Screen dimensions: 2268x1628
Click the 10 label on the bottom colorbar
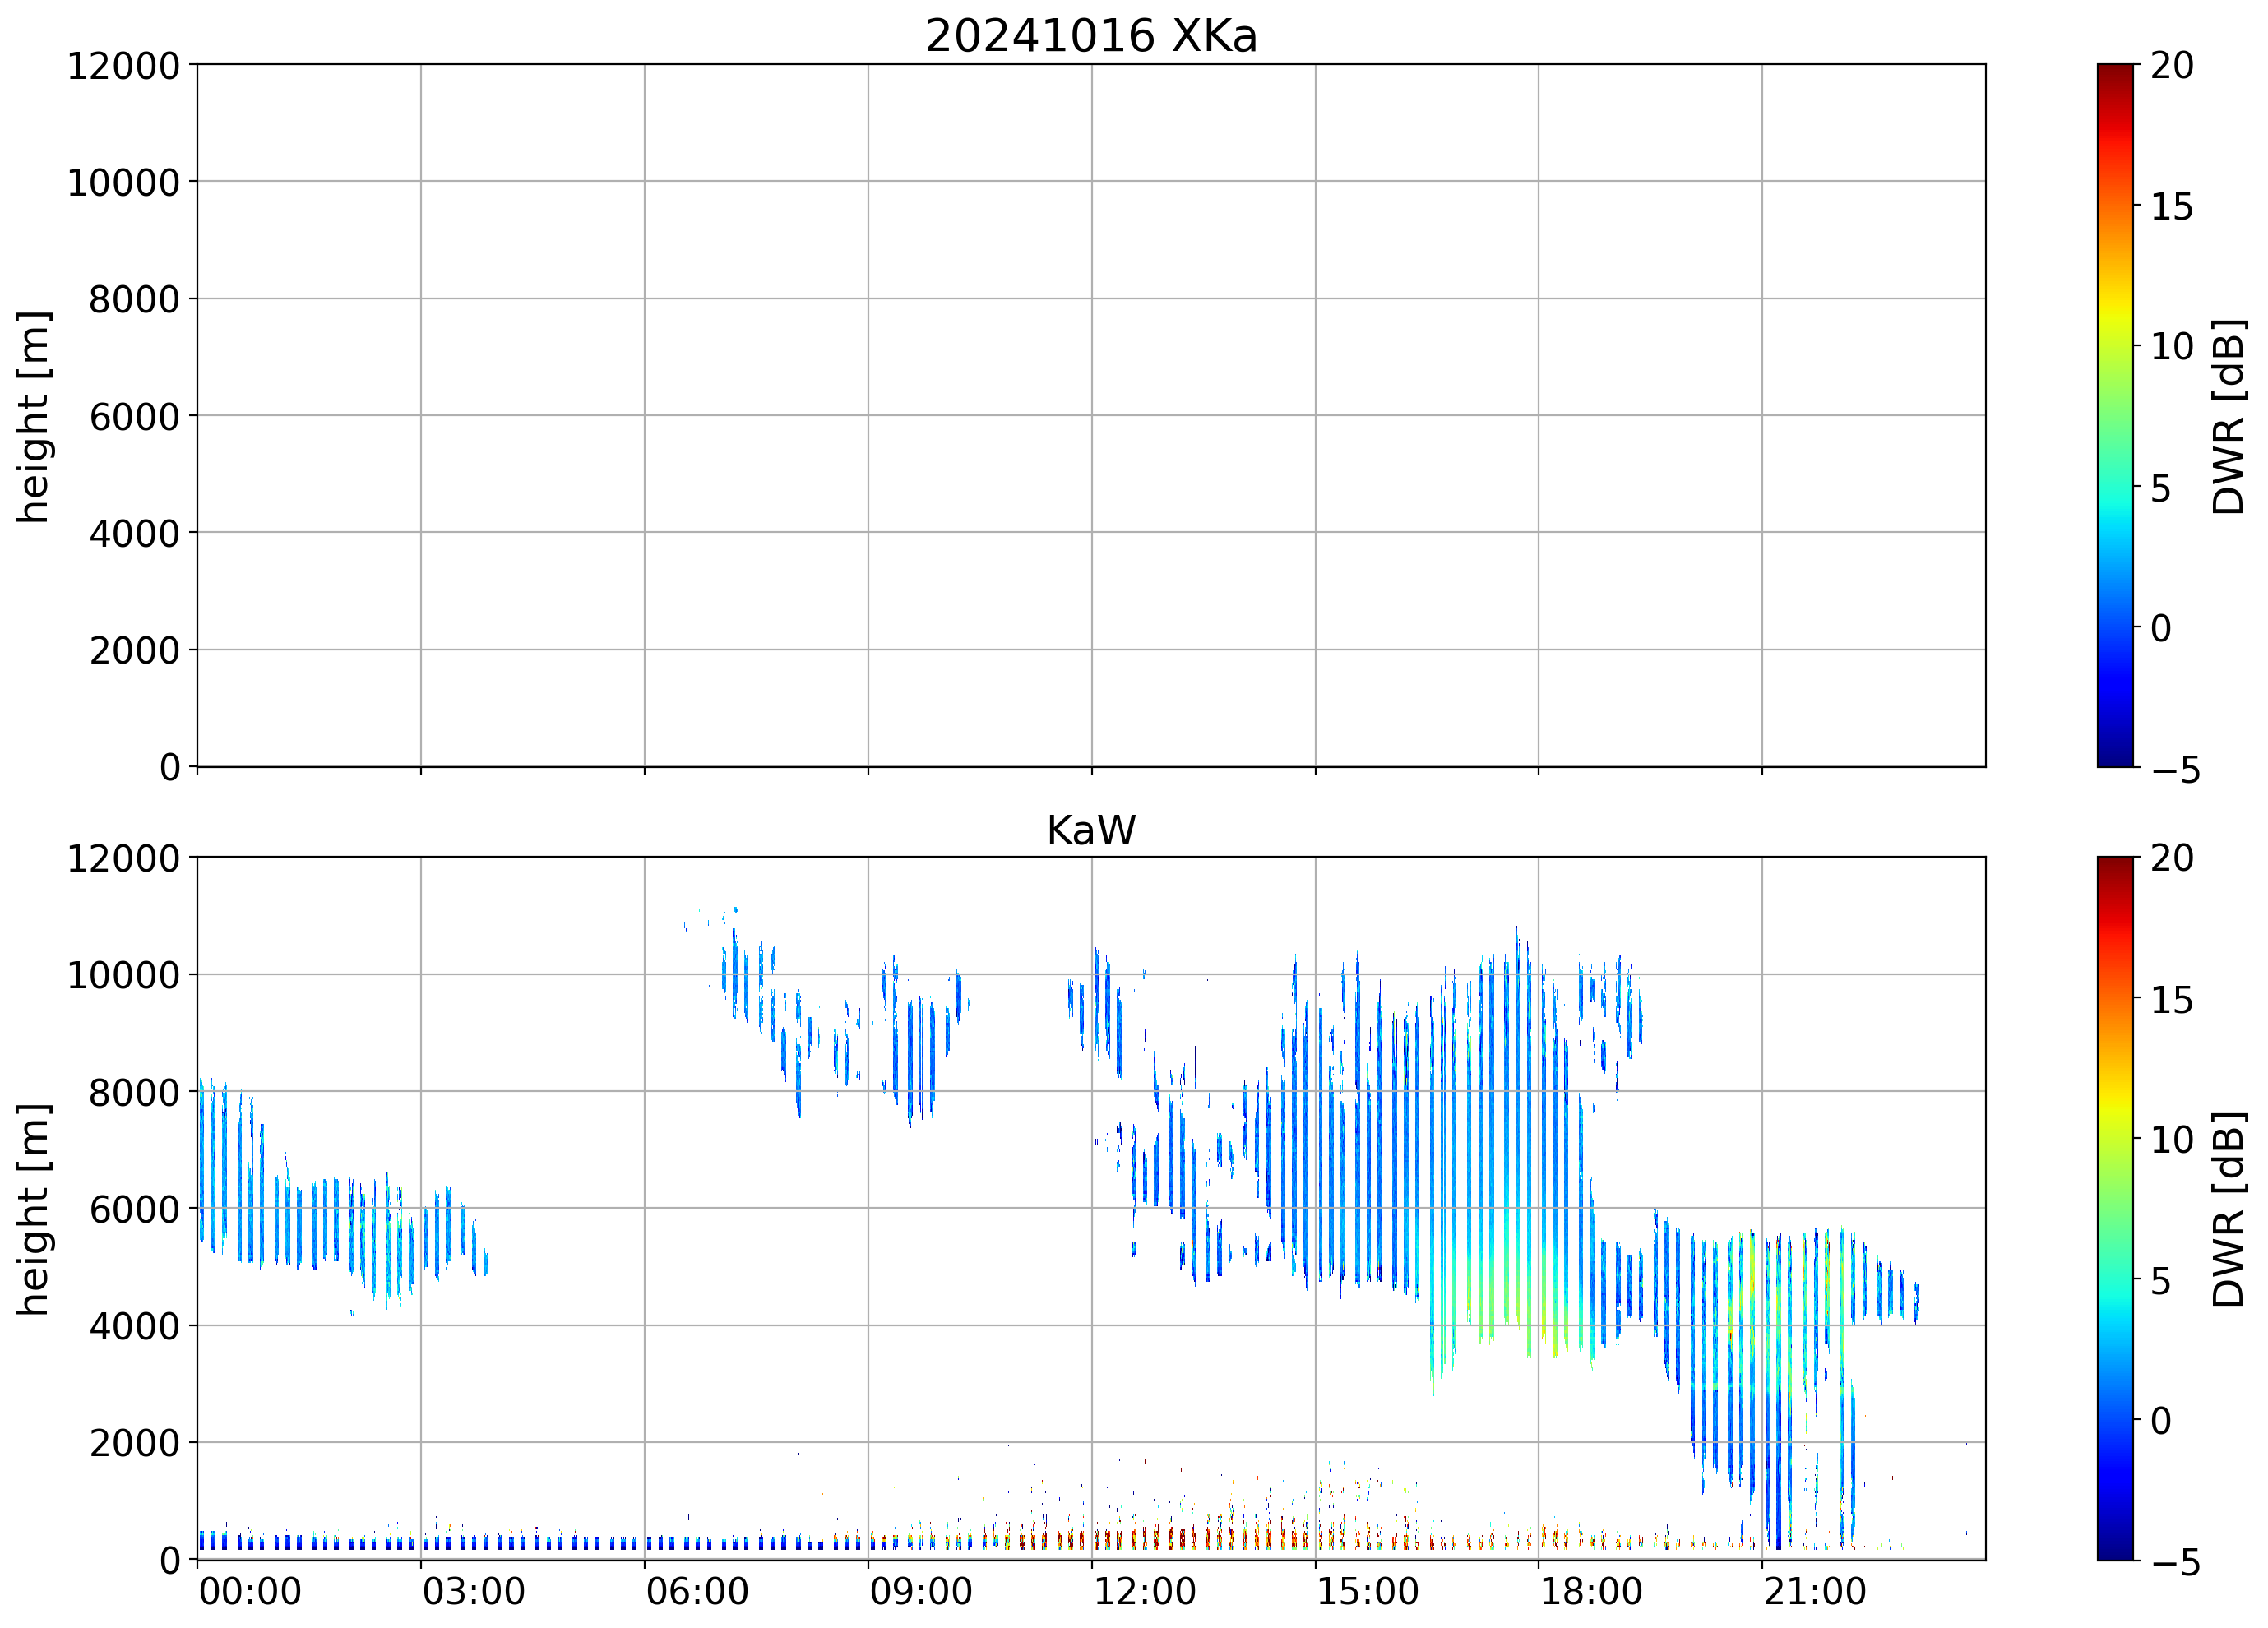(x=2172, y=1139)
